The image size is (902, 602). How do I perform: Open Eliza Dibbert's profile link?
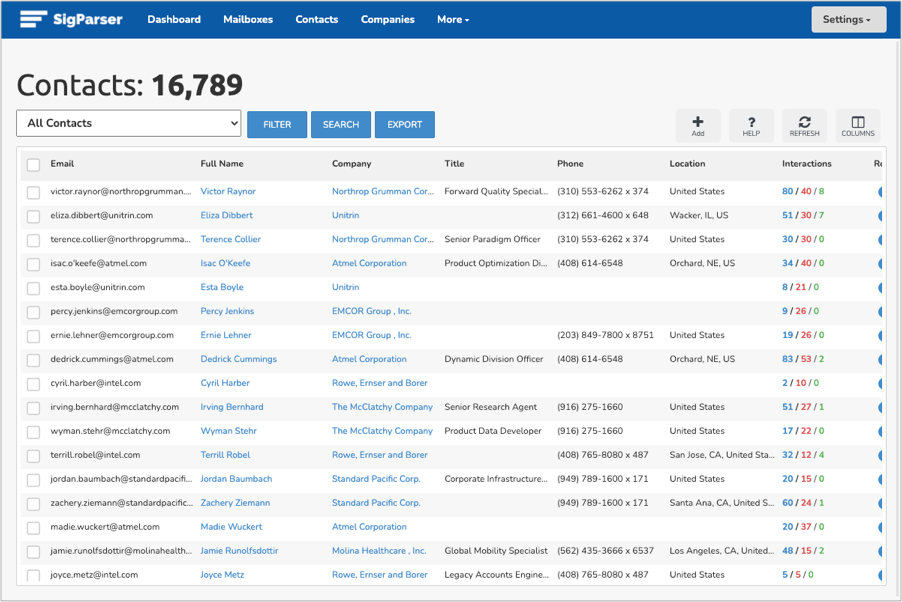tap(226, 215)
